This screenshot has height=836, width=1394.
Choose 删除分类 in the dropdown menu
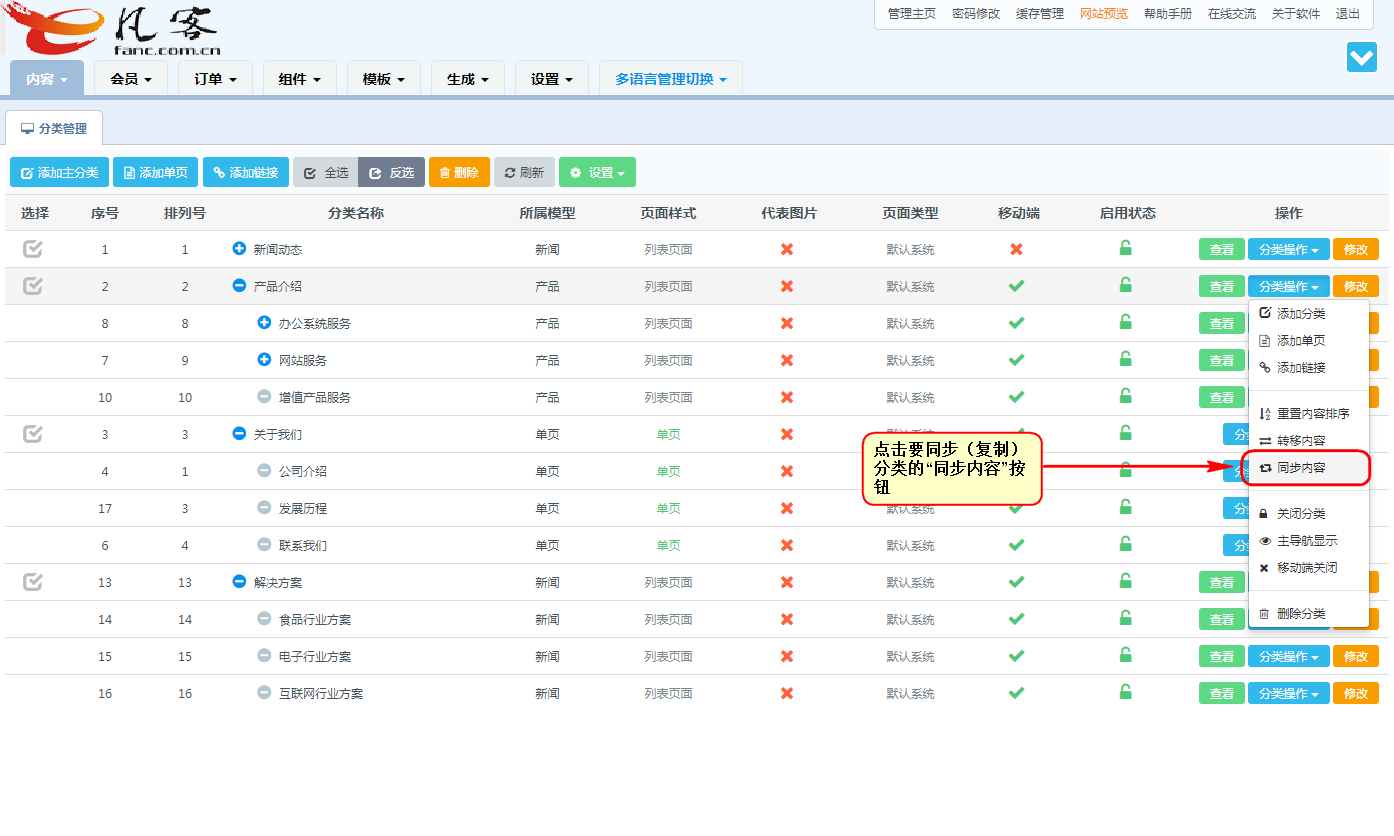click(x=1309, y=613)
